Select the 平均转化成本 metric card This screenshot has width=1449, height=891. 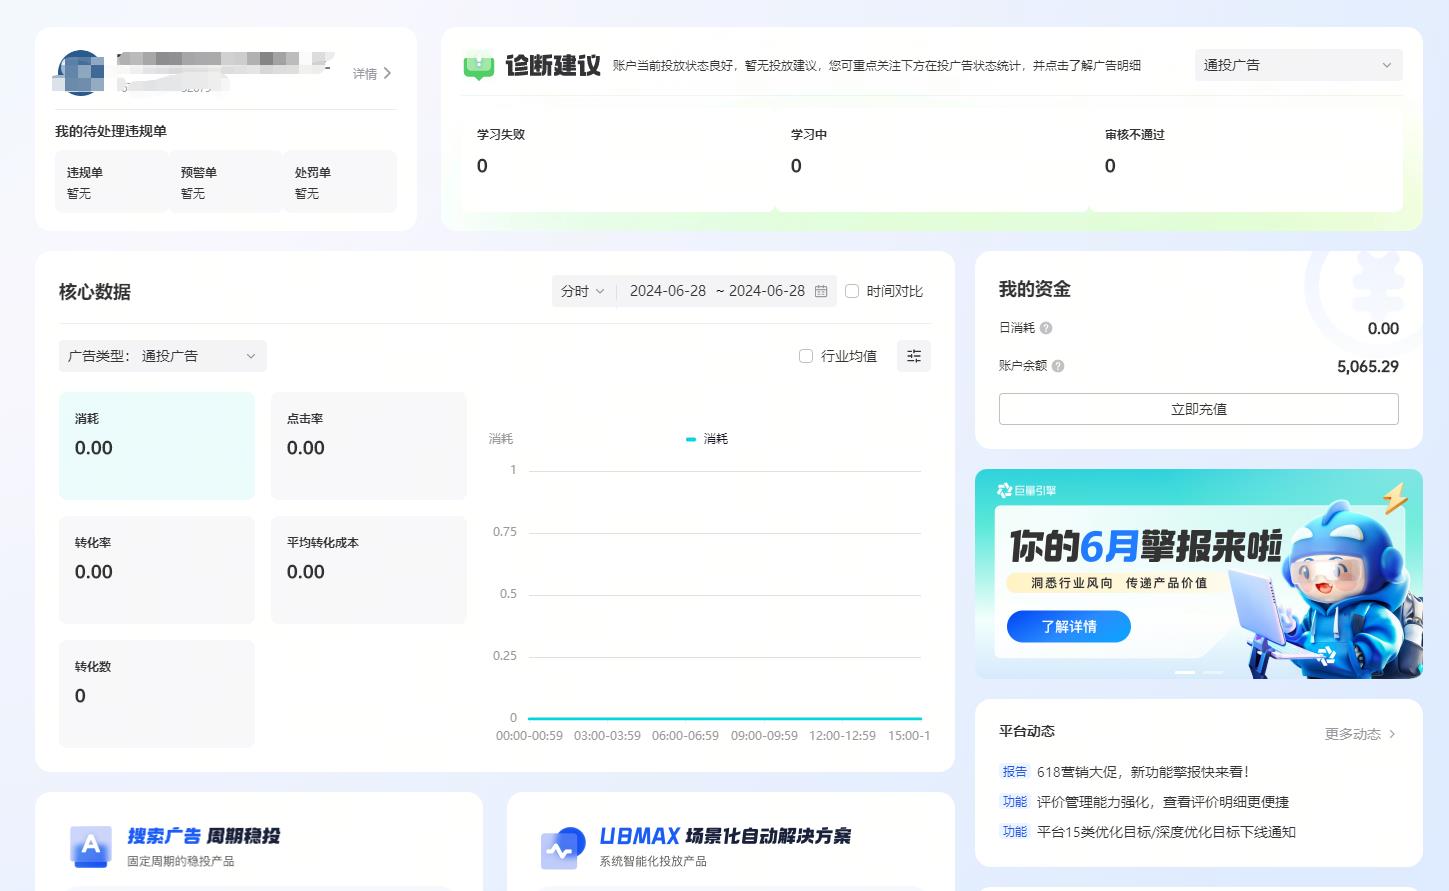click(369, 570)
